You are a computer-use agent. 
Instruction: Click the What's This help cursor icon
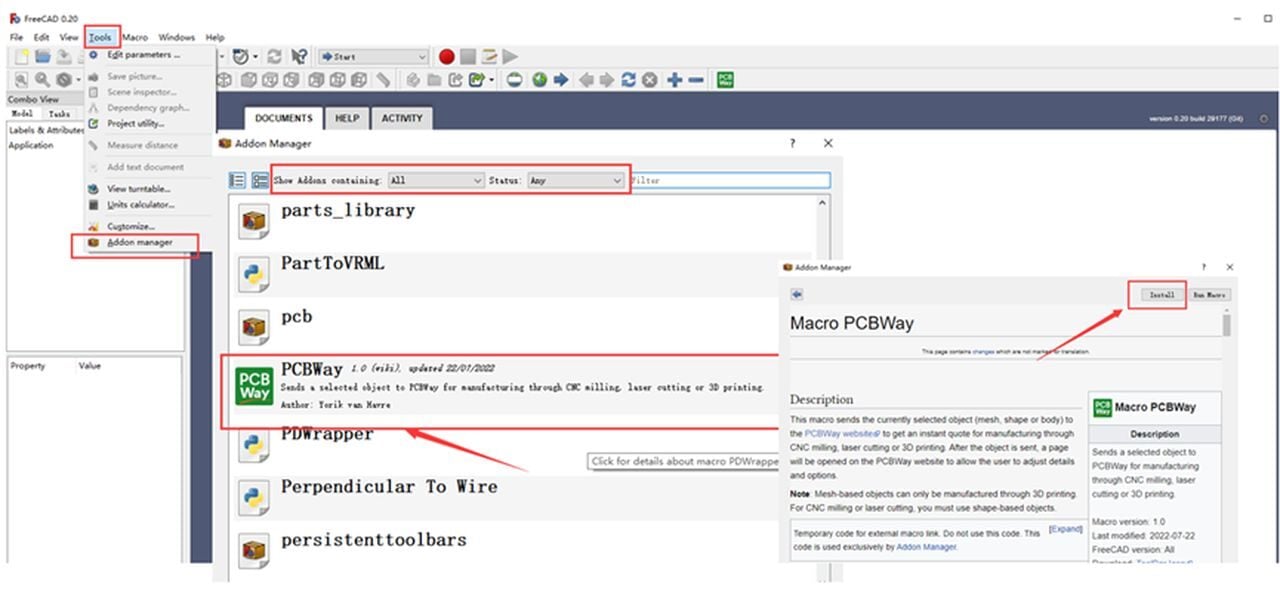click(x=298, y=57)
